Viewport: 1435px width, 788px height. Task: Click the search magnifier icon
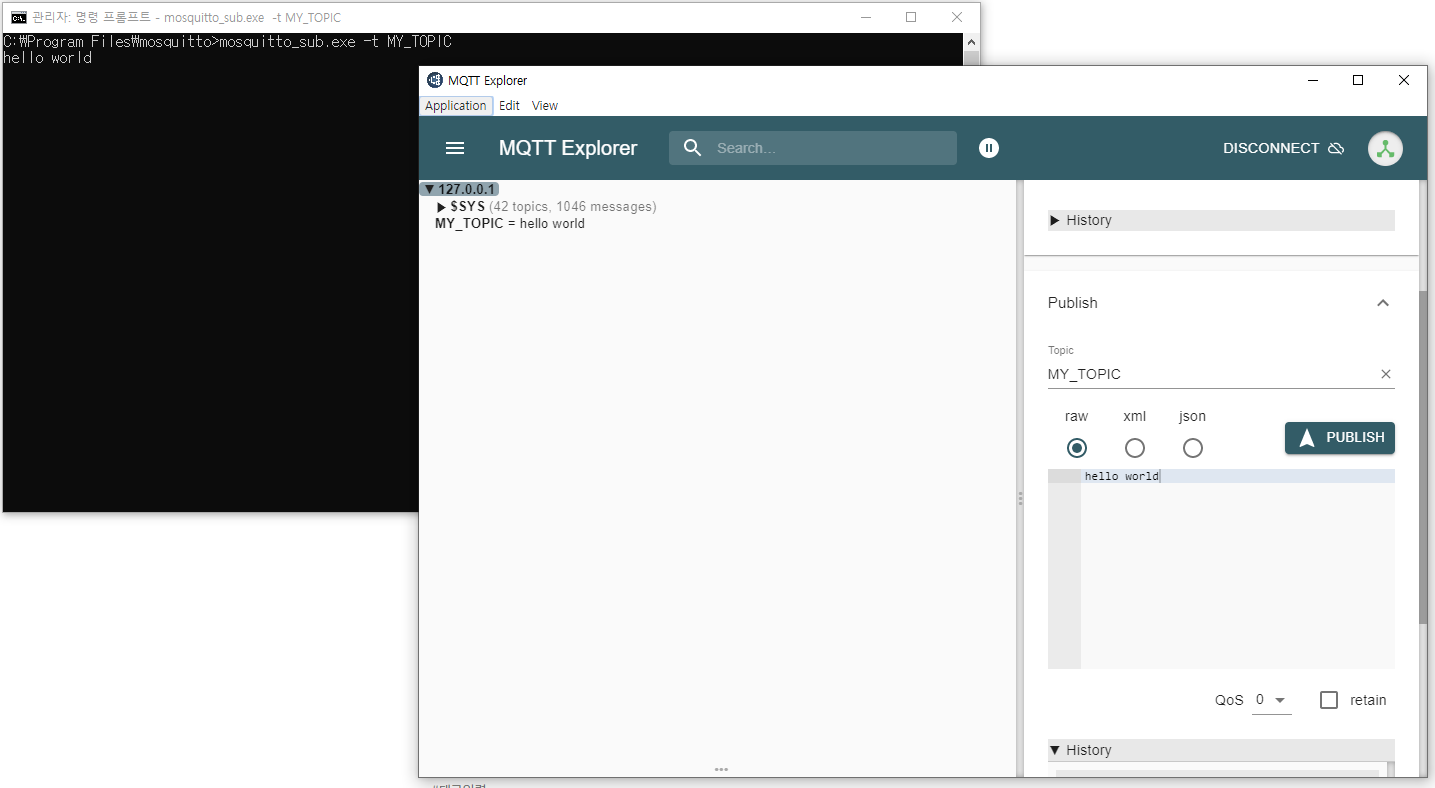(693, 148)
